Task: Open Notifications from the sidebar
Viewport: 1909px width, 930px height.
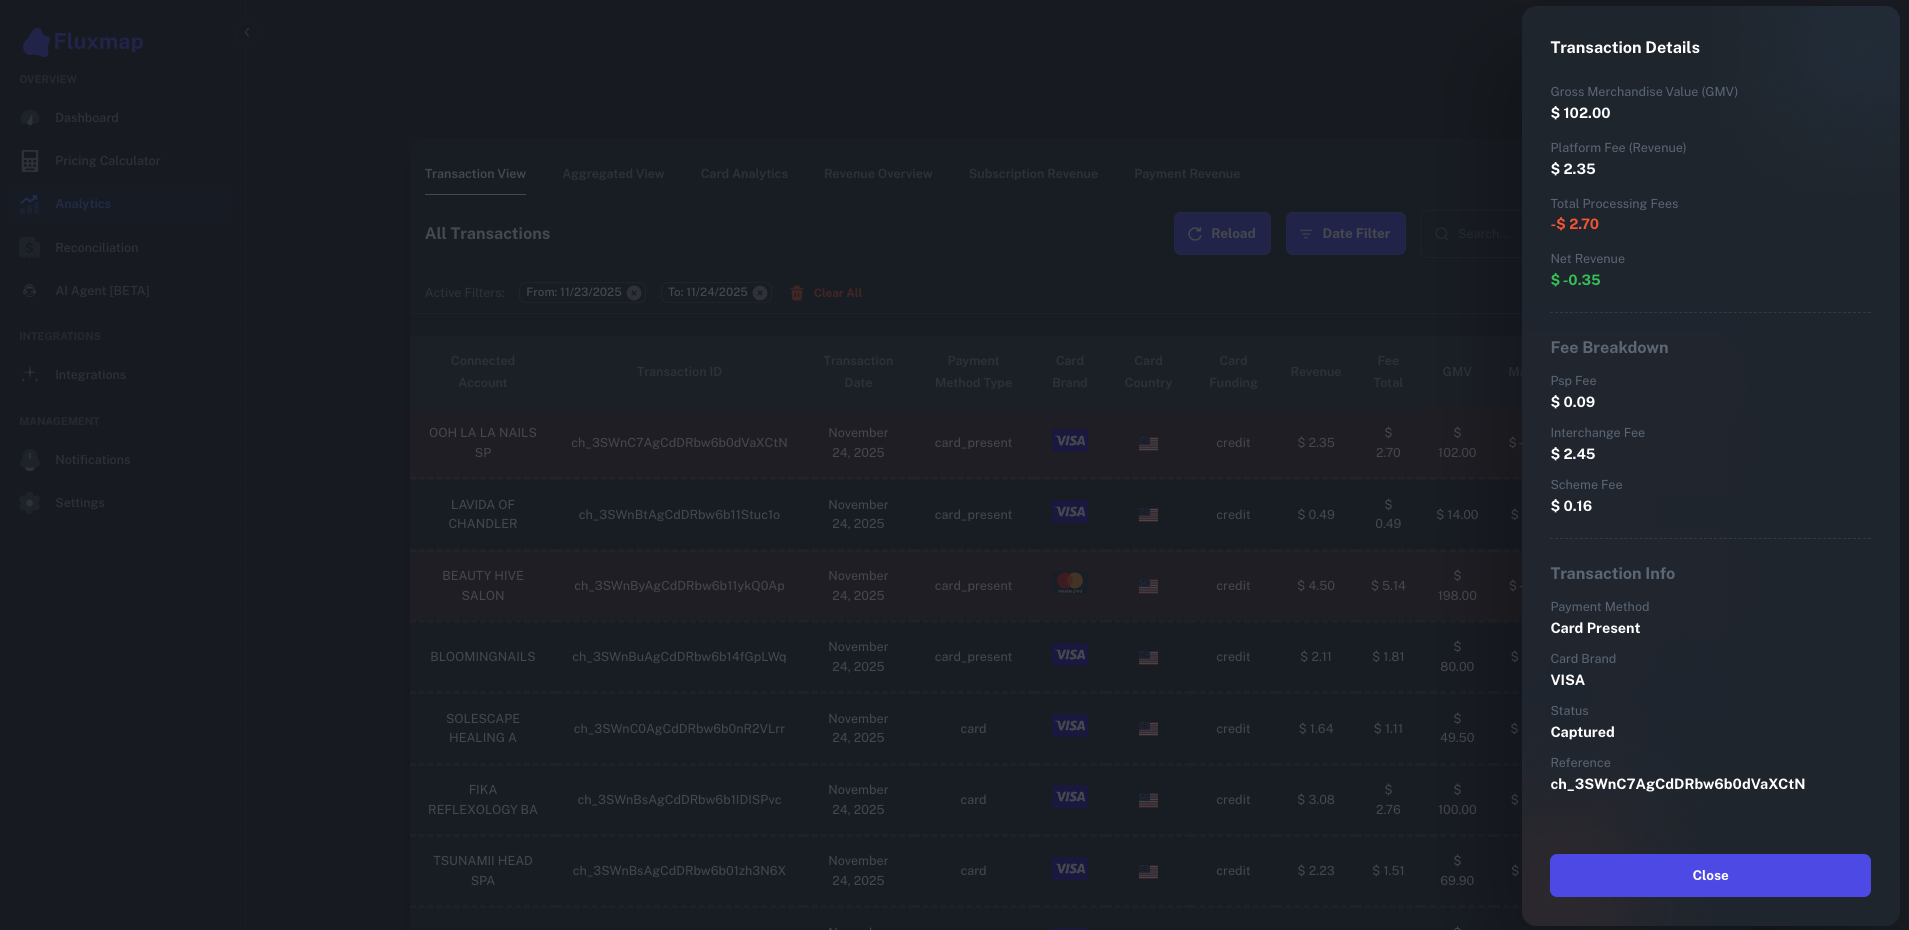Action: coord(30,460)
